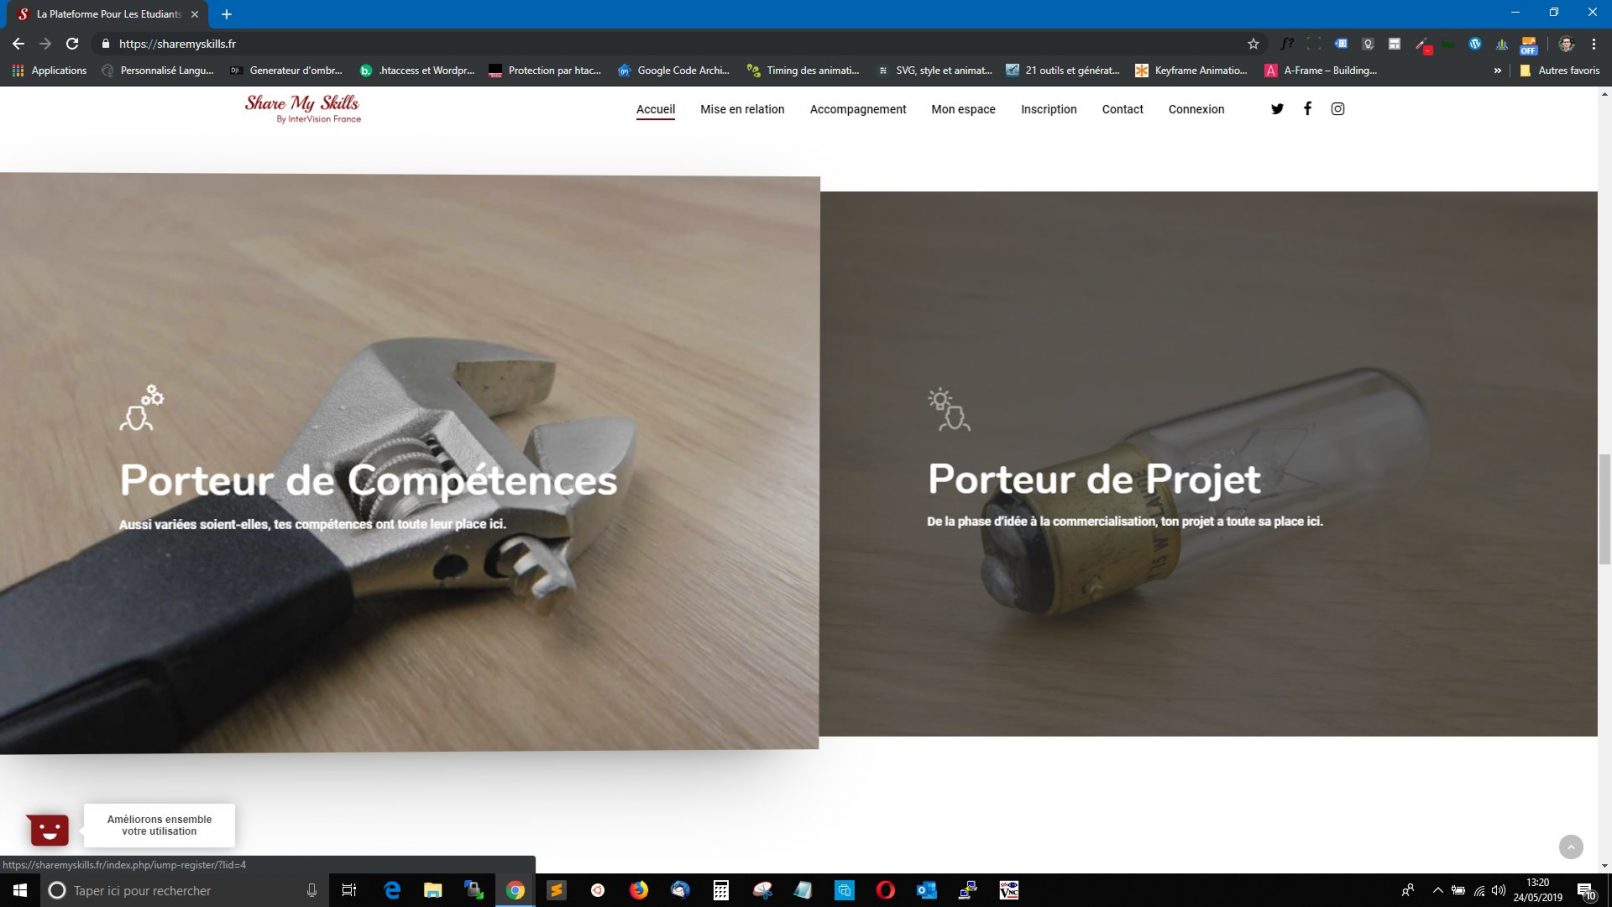Screen dimensions: 1612x907
Task: Open the Chrome three-dot menu
Action: point(1594,44)
